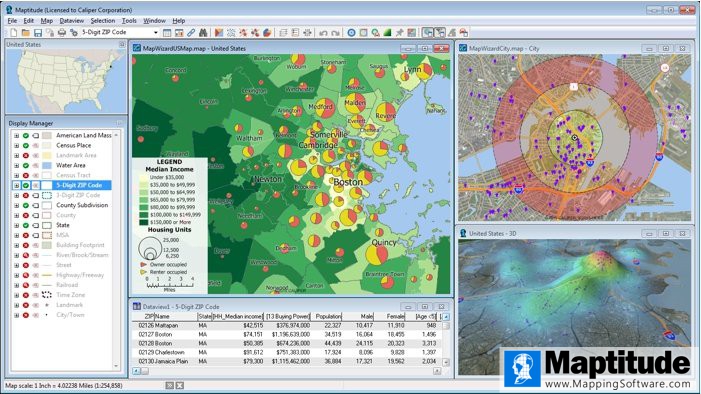The image size is (701, 394).
Task: Click the Landmark Area yellow swatch
Action: (46, 155)
